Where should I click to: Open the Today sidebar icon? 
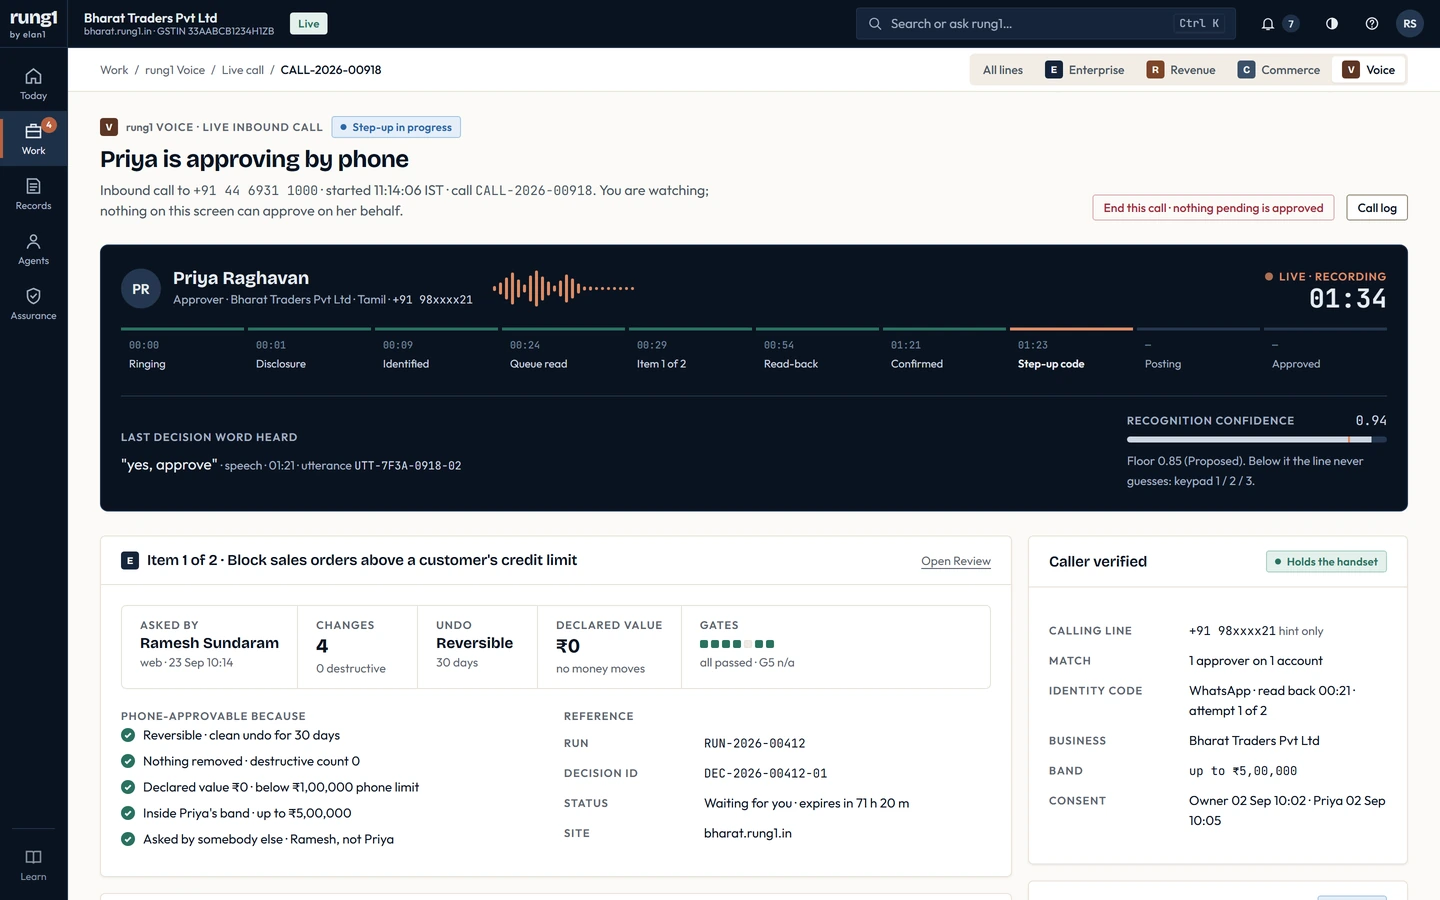tap(33, 84)
